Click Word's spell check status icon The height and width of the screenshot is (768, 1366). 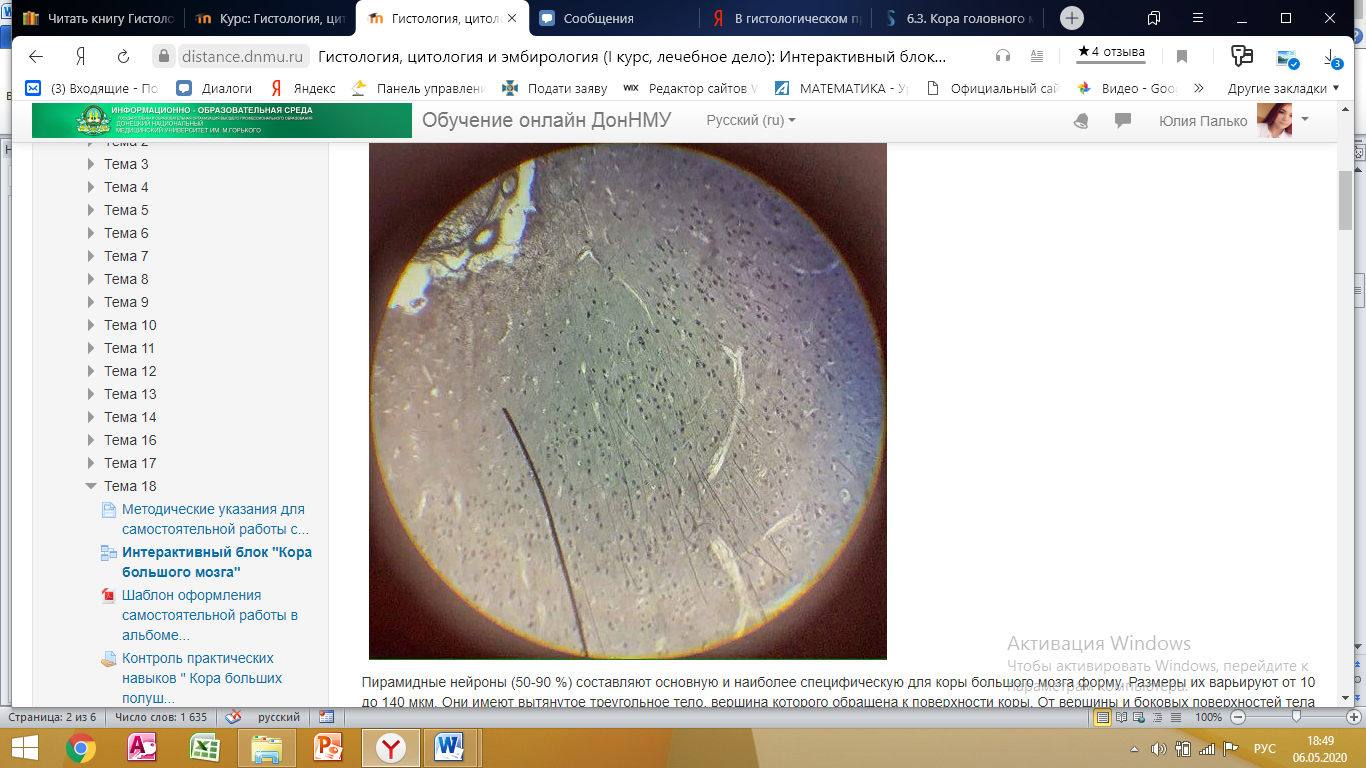click(x=233, y=717)
